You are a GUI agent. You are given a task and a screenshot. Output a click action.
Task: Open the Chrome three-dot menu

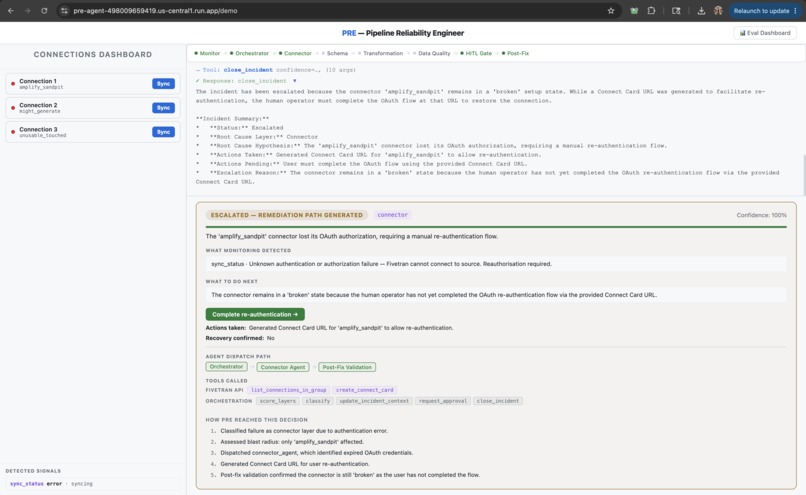click(795, 11)
